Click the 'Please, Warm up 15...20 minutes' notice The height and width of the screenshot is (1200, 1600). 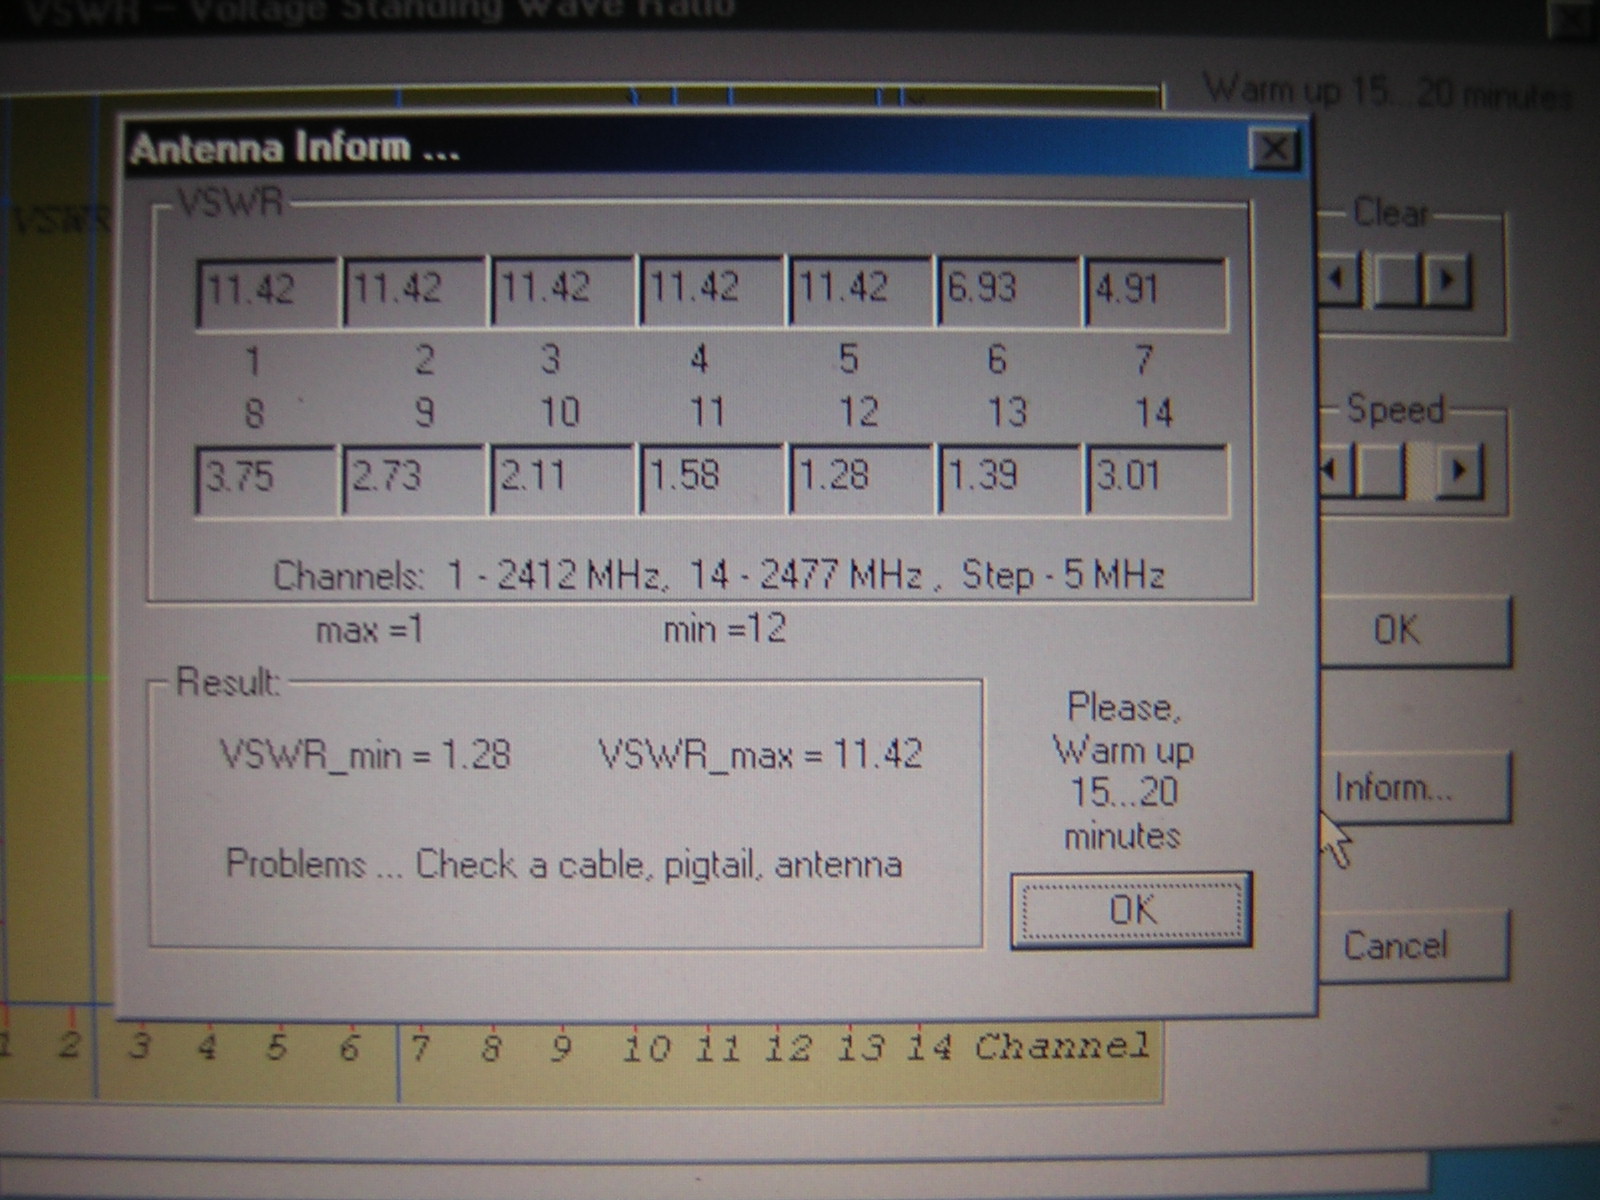coord(1123,771)
